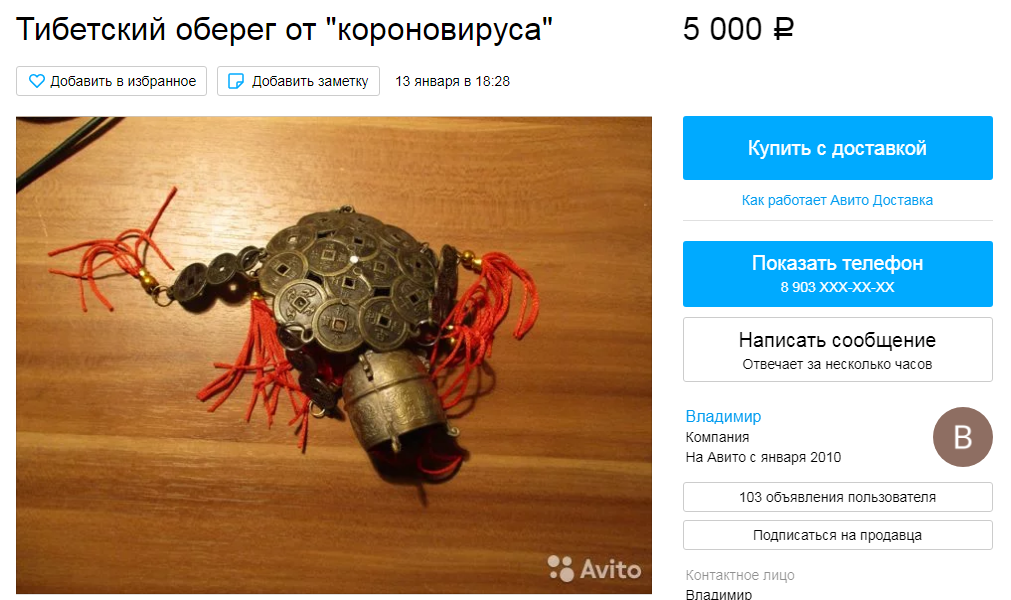Click the posting date 13 января в 18:28
Image resolution: width=1011 pixels, height=600 pixels.
pos(453,81)
